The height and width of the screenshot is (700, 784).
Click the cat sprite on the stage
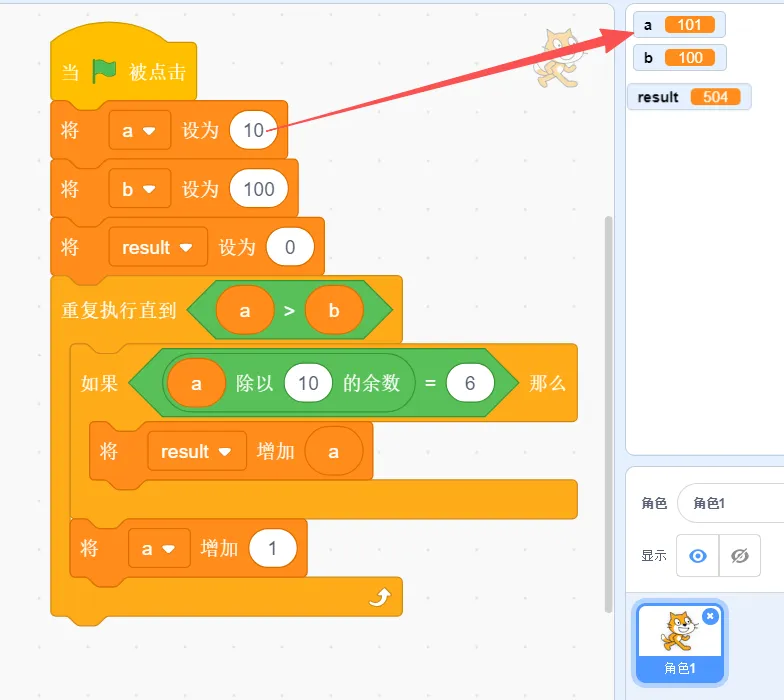560,59
